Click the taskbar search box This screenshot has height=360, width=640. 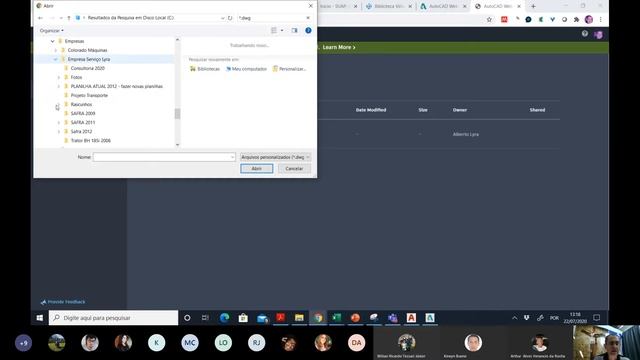[x=113, y=318]
